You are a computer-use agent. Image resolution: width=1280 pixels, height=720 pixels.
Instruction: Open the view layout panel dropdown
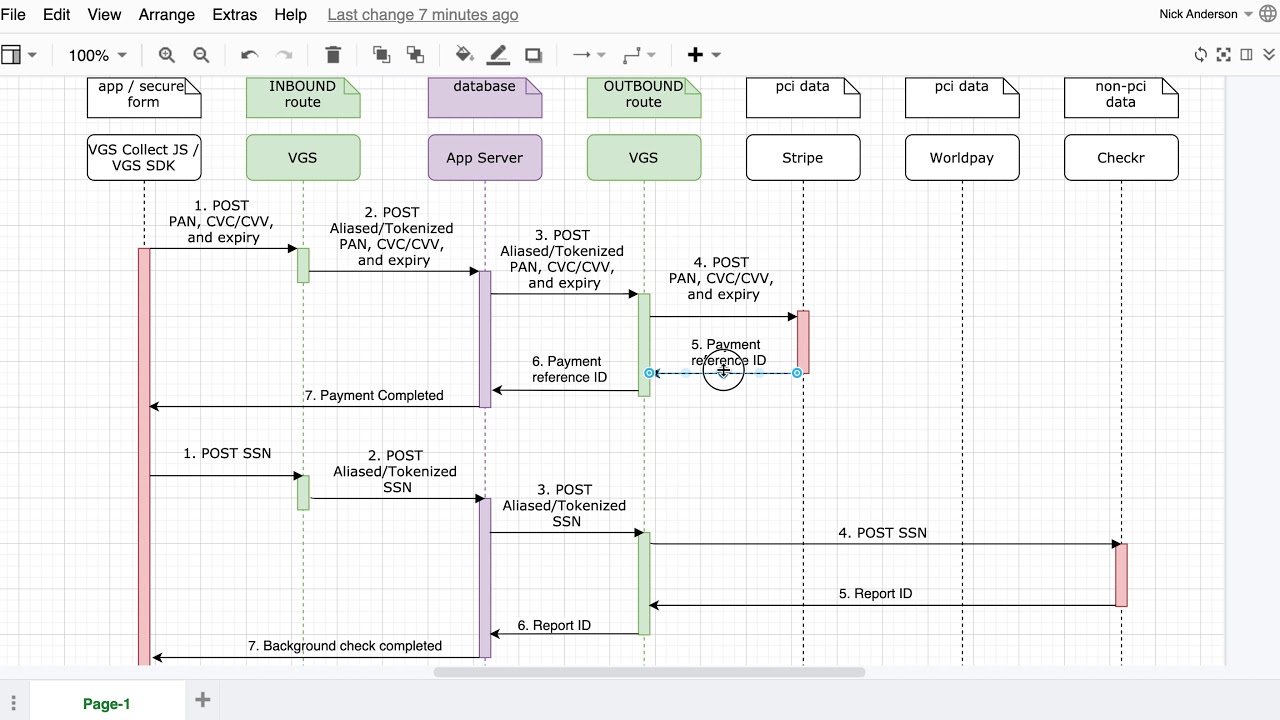coord(19,55)
